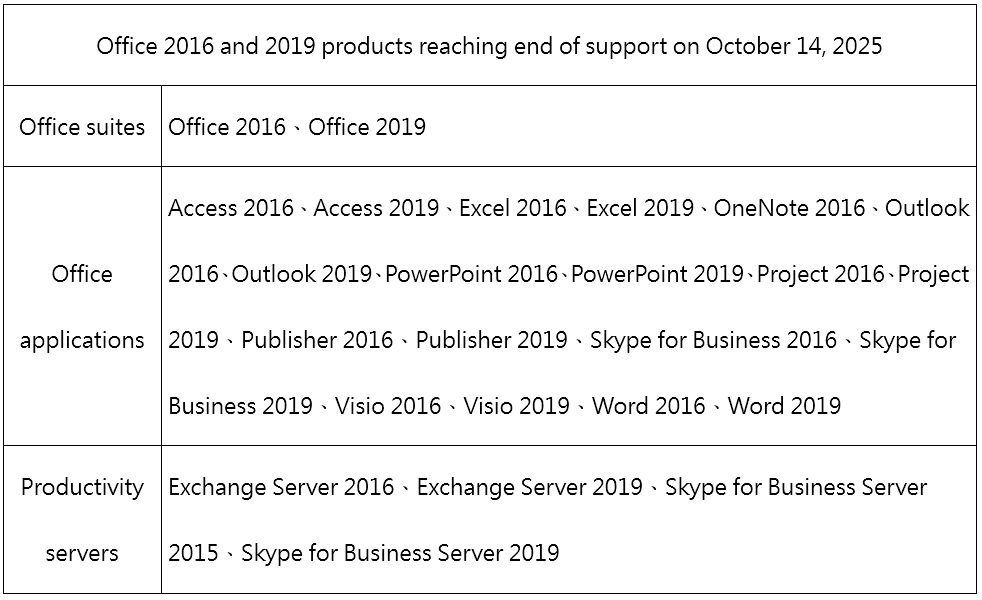The image size is (982, 600).
Task: Select the "Office suites" row header cell
Action: [x=82, y=127]
